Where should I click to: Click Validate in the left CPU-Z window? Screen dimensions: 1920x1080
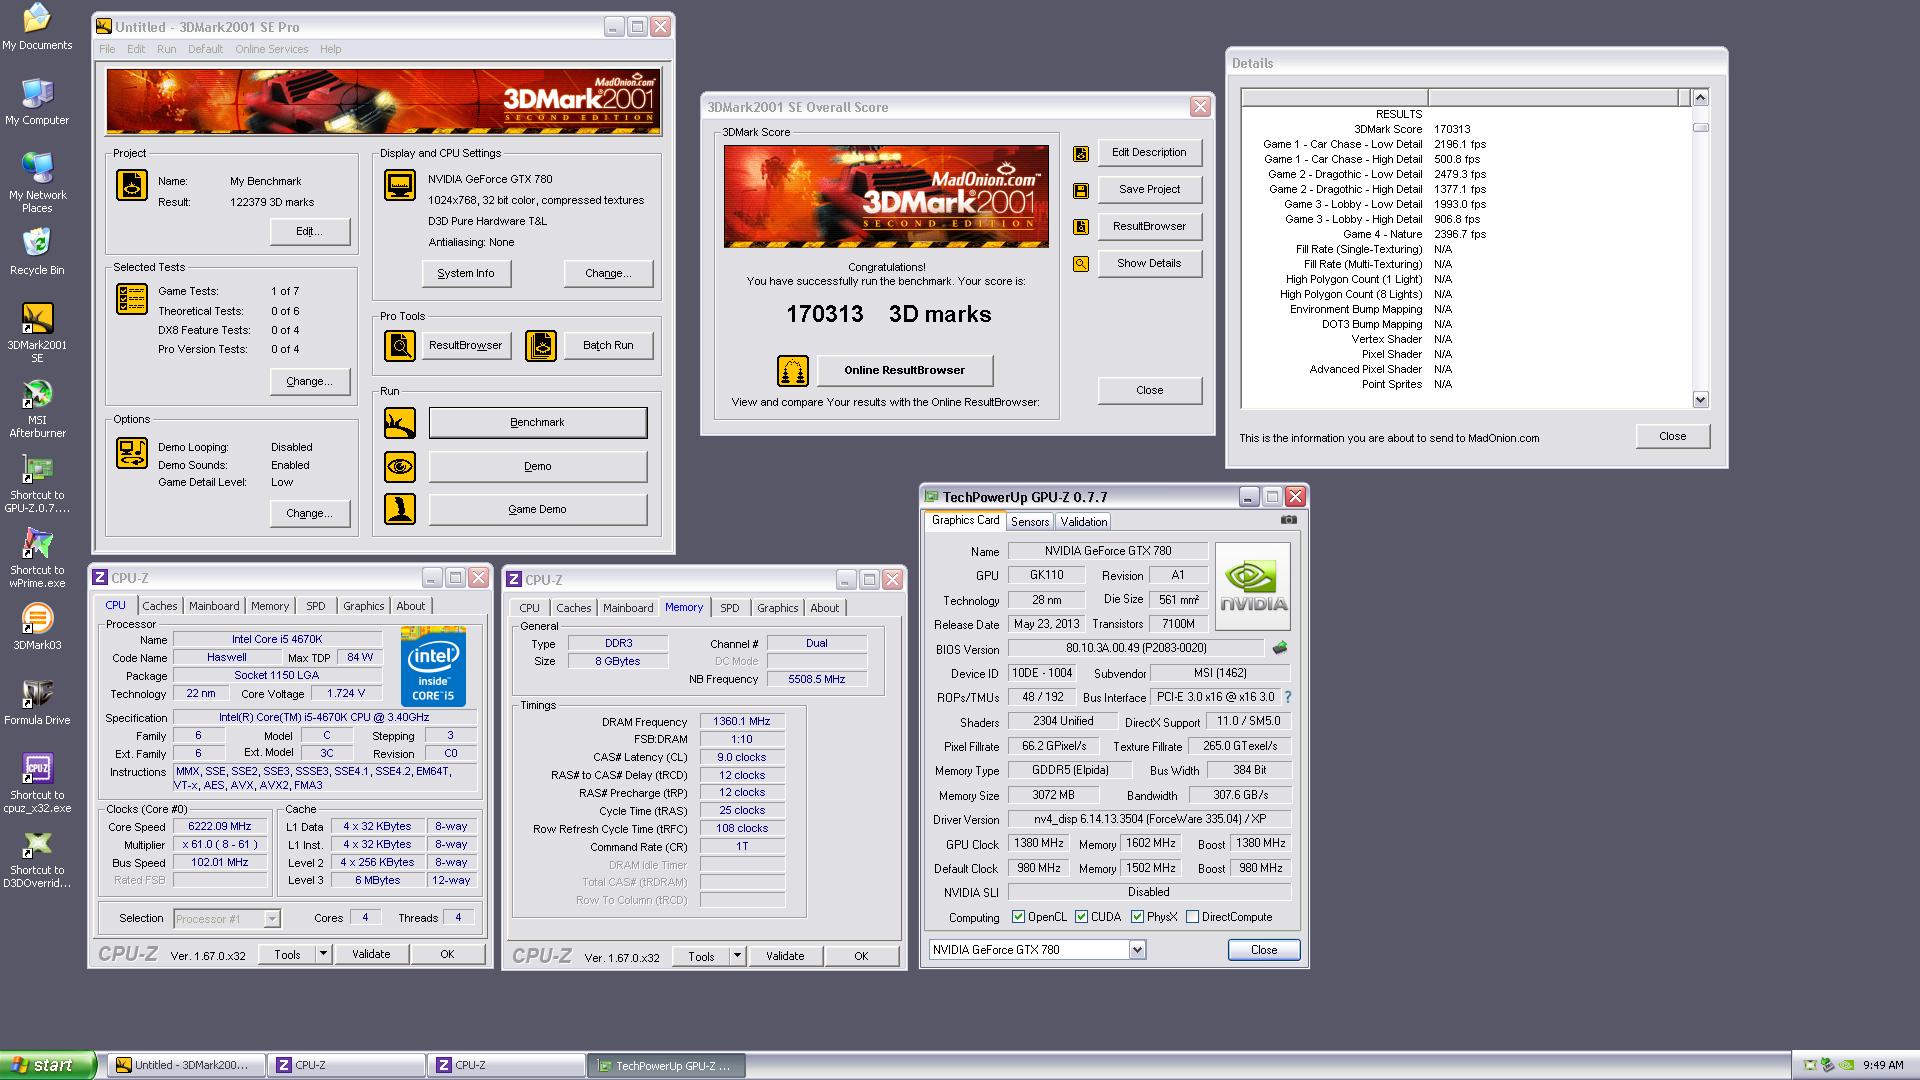click(x=371, y=955)
